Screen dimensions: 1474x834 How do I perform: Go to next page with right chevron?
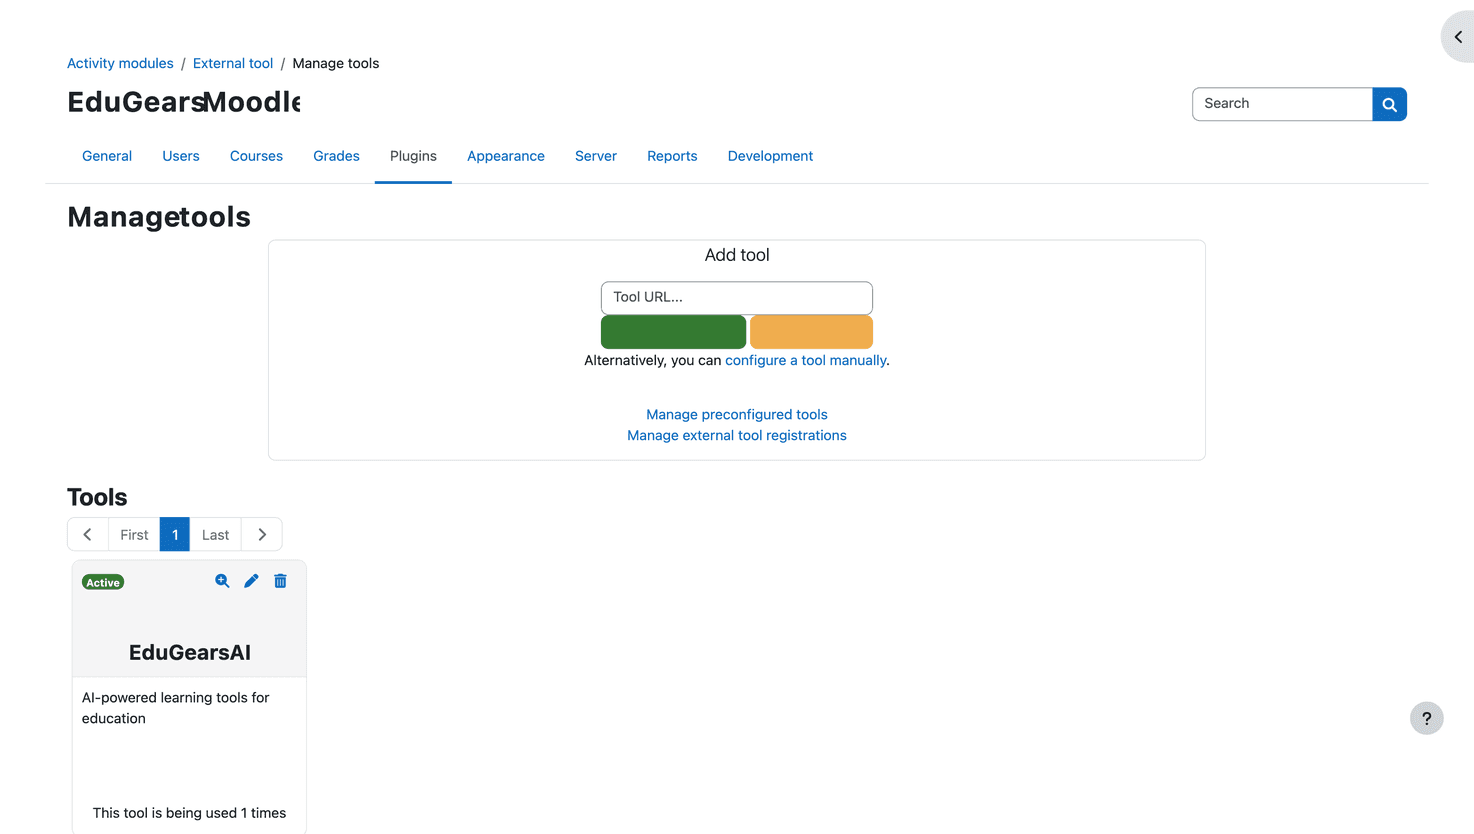[261, 534]
